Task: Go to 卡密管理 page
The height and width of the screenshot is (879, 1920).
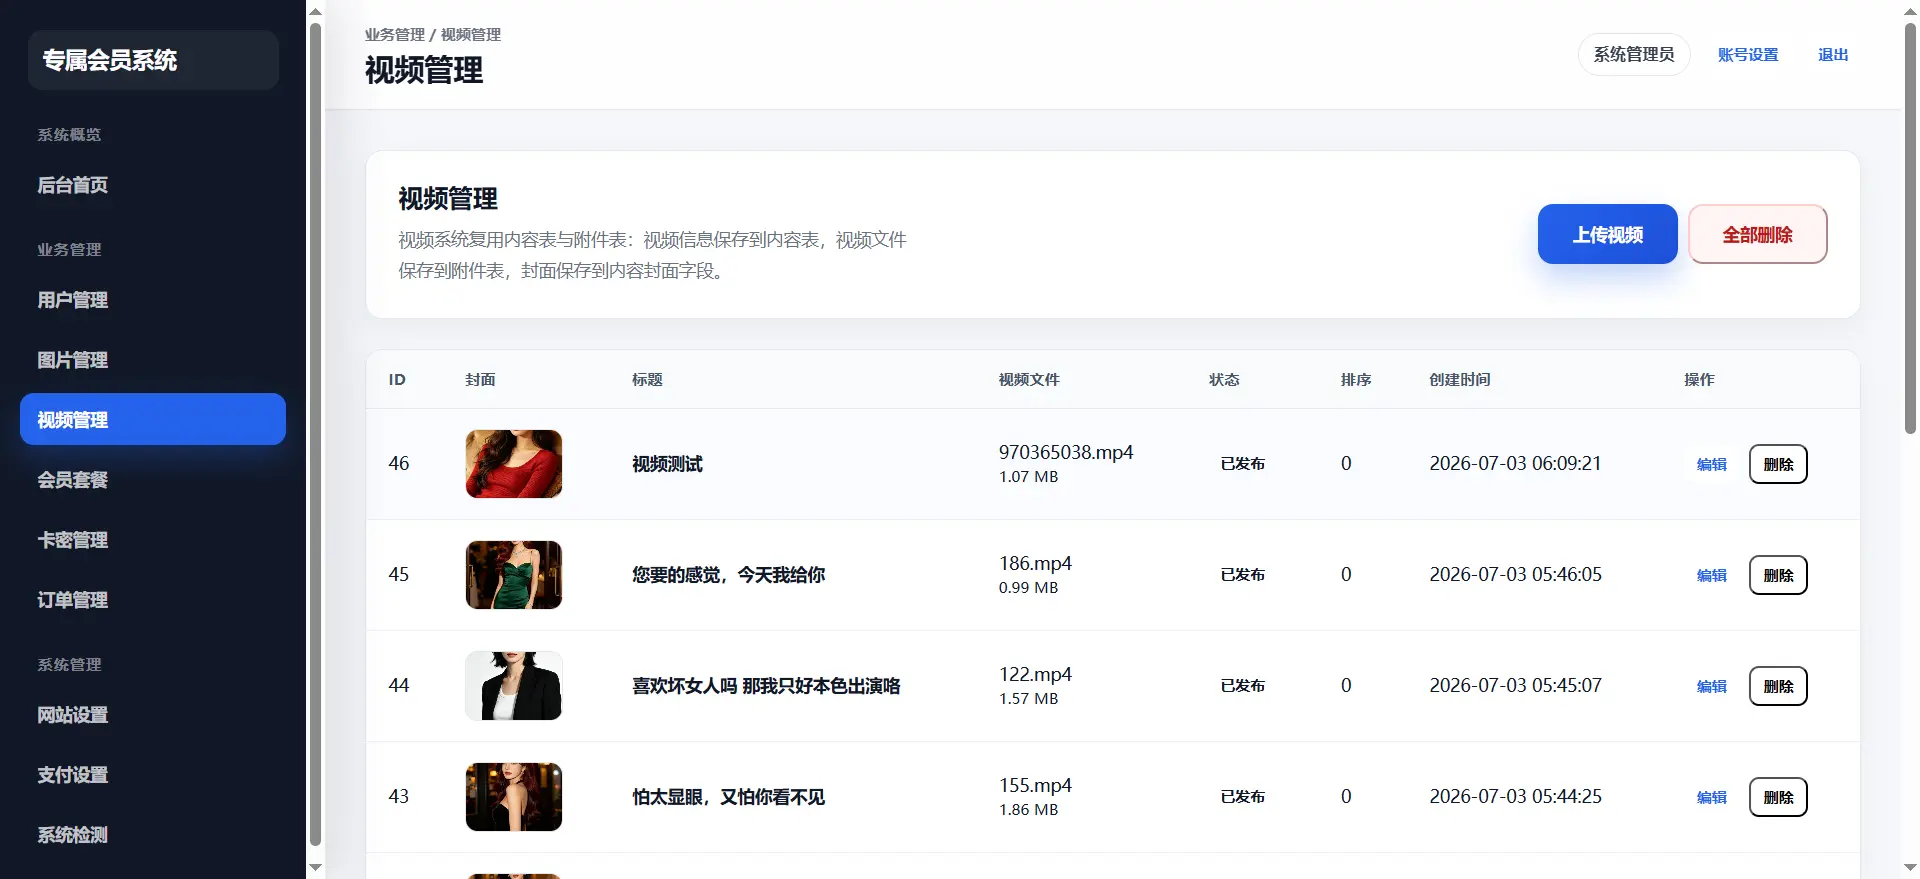Action: point(153,540)
